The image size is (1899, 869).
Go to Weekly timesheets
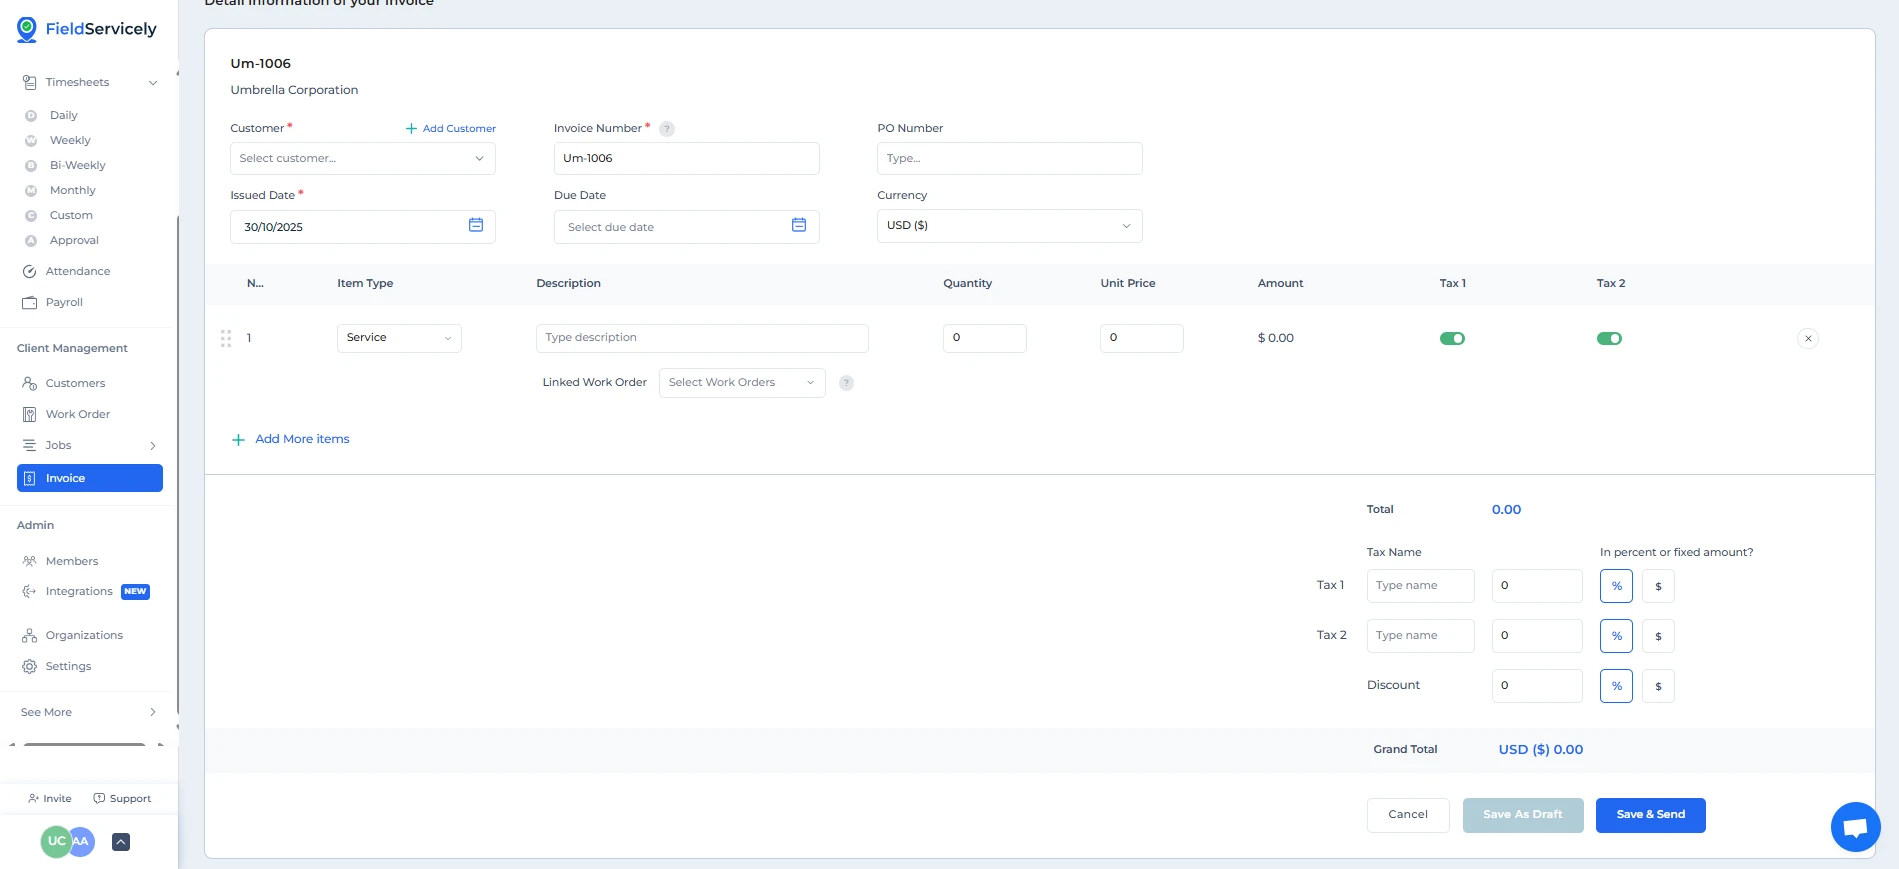click(x=70, y=140)
